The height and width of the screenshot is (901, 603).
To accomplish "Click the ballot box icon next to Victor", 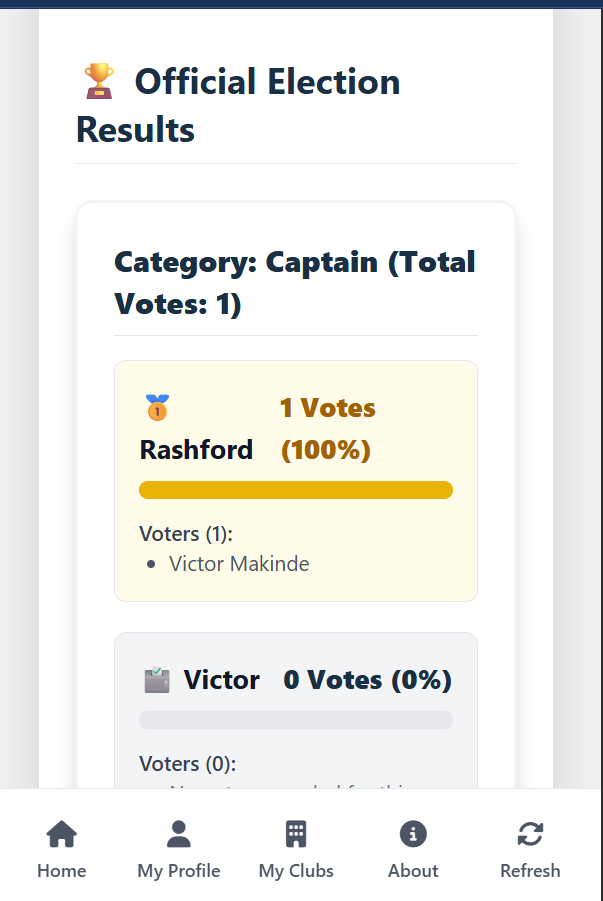I will [x=157, y=680].
